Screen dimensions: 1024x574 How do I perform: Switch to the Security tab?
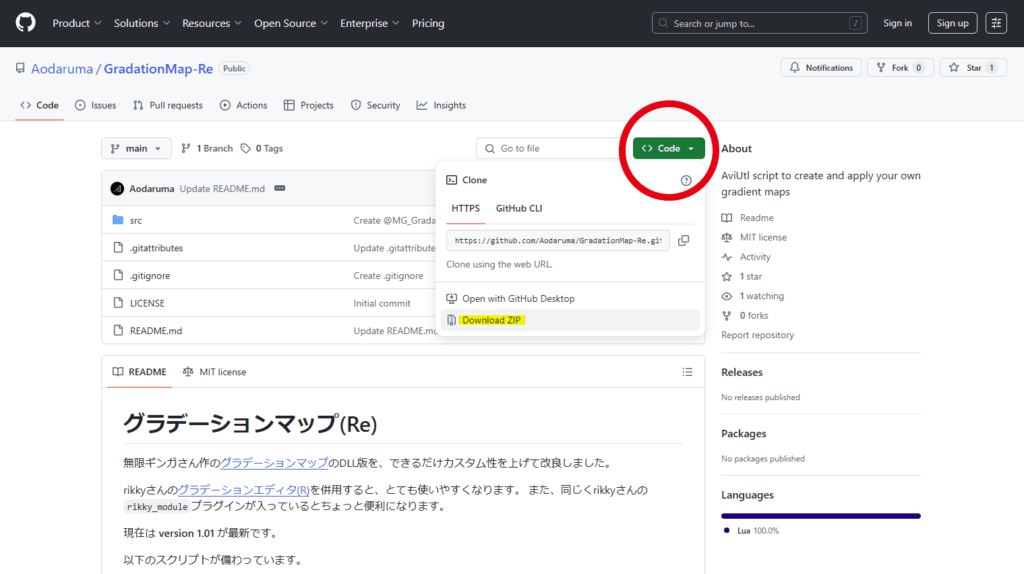coord(376,105)
